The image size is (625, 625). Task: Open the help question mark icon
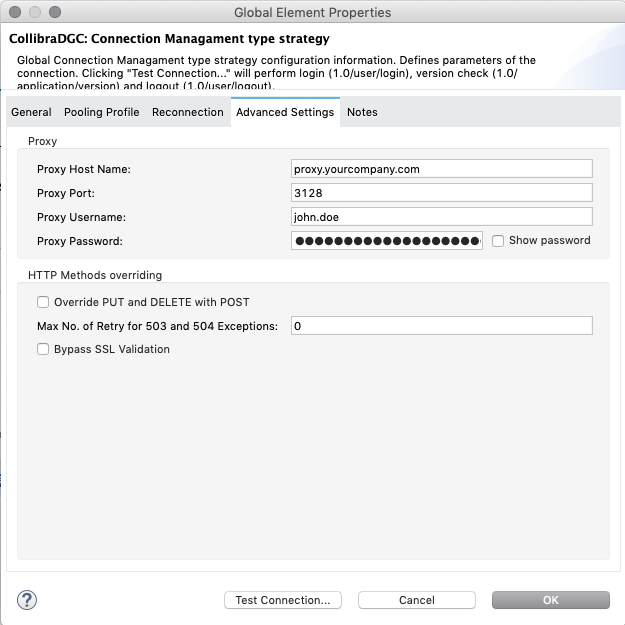(x=27, y=600)
